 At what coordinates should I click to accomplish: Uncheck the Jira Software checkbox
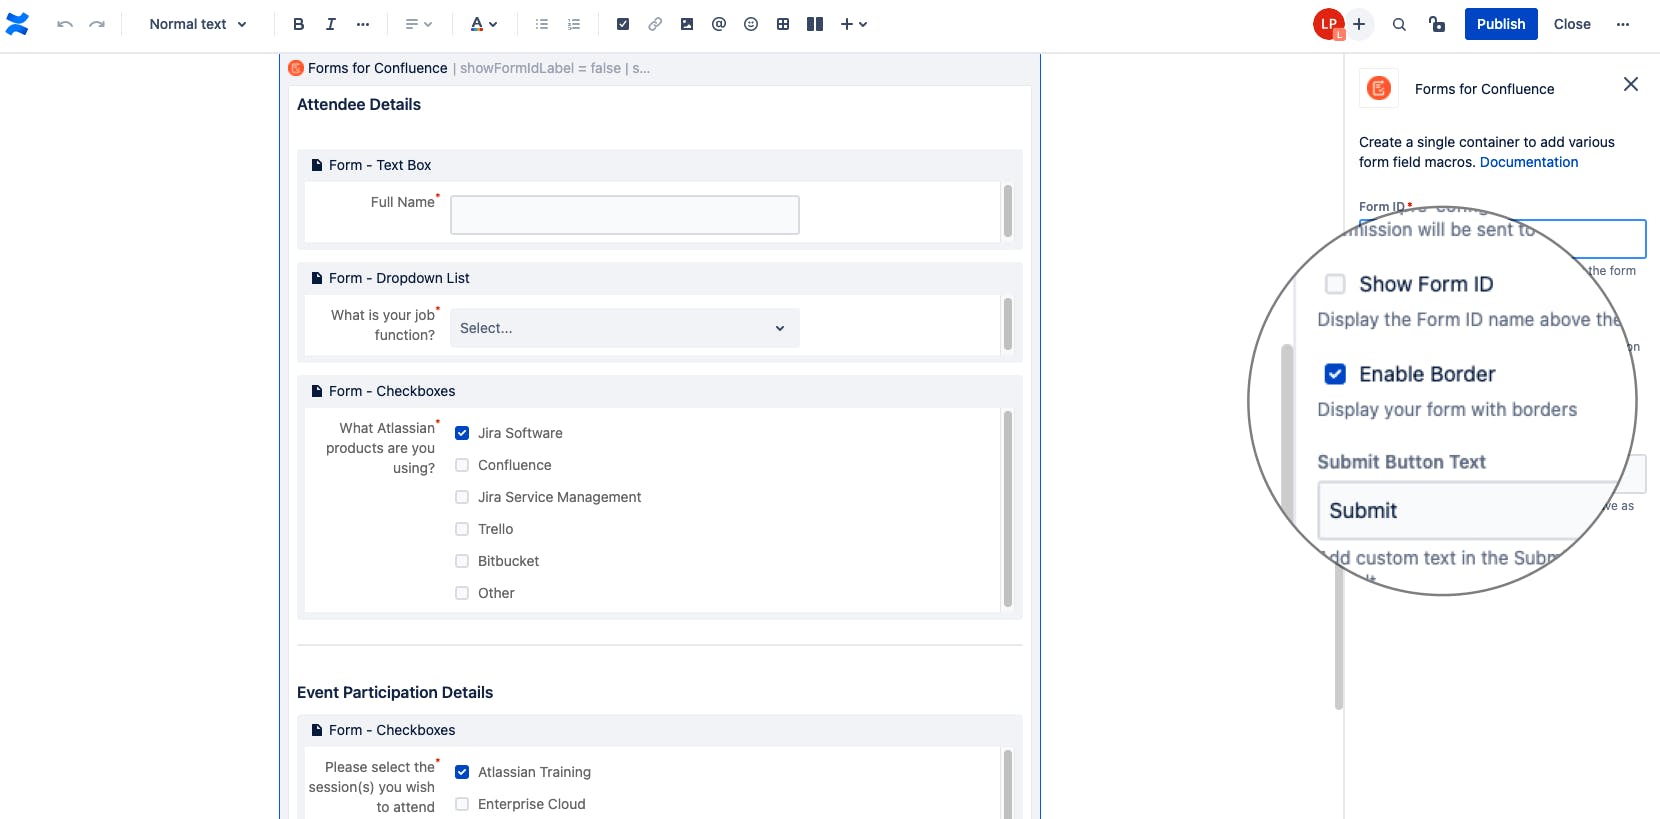click(x=462, y=433)
